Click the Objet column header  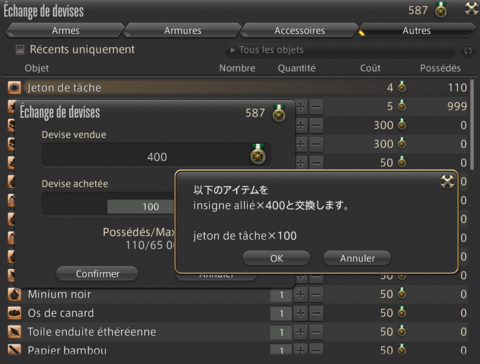pos(36,68)
